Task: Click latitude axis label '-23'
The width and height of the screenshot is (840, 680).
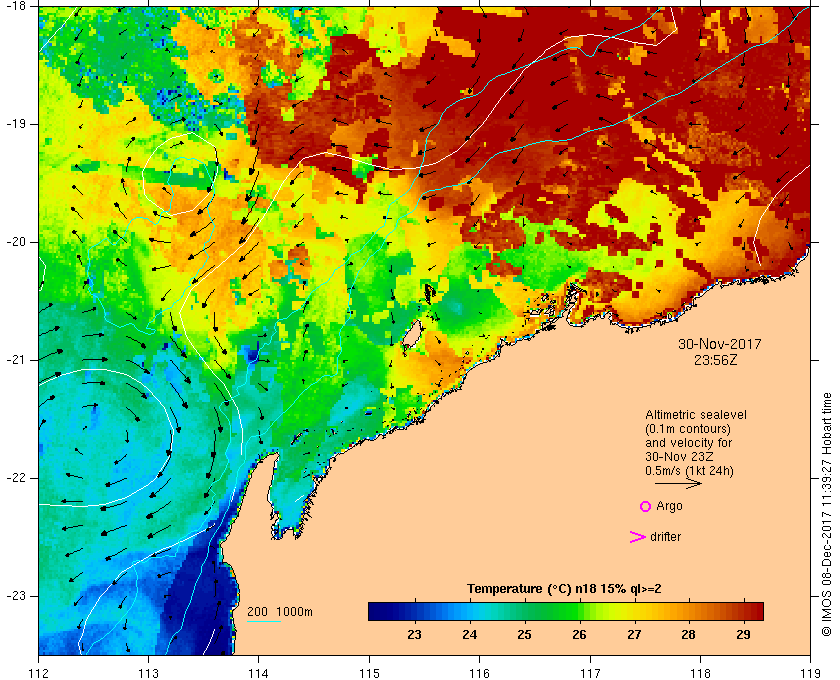Action: pos(16,596)
